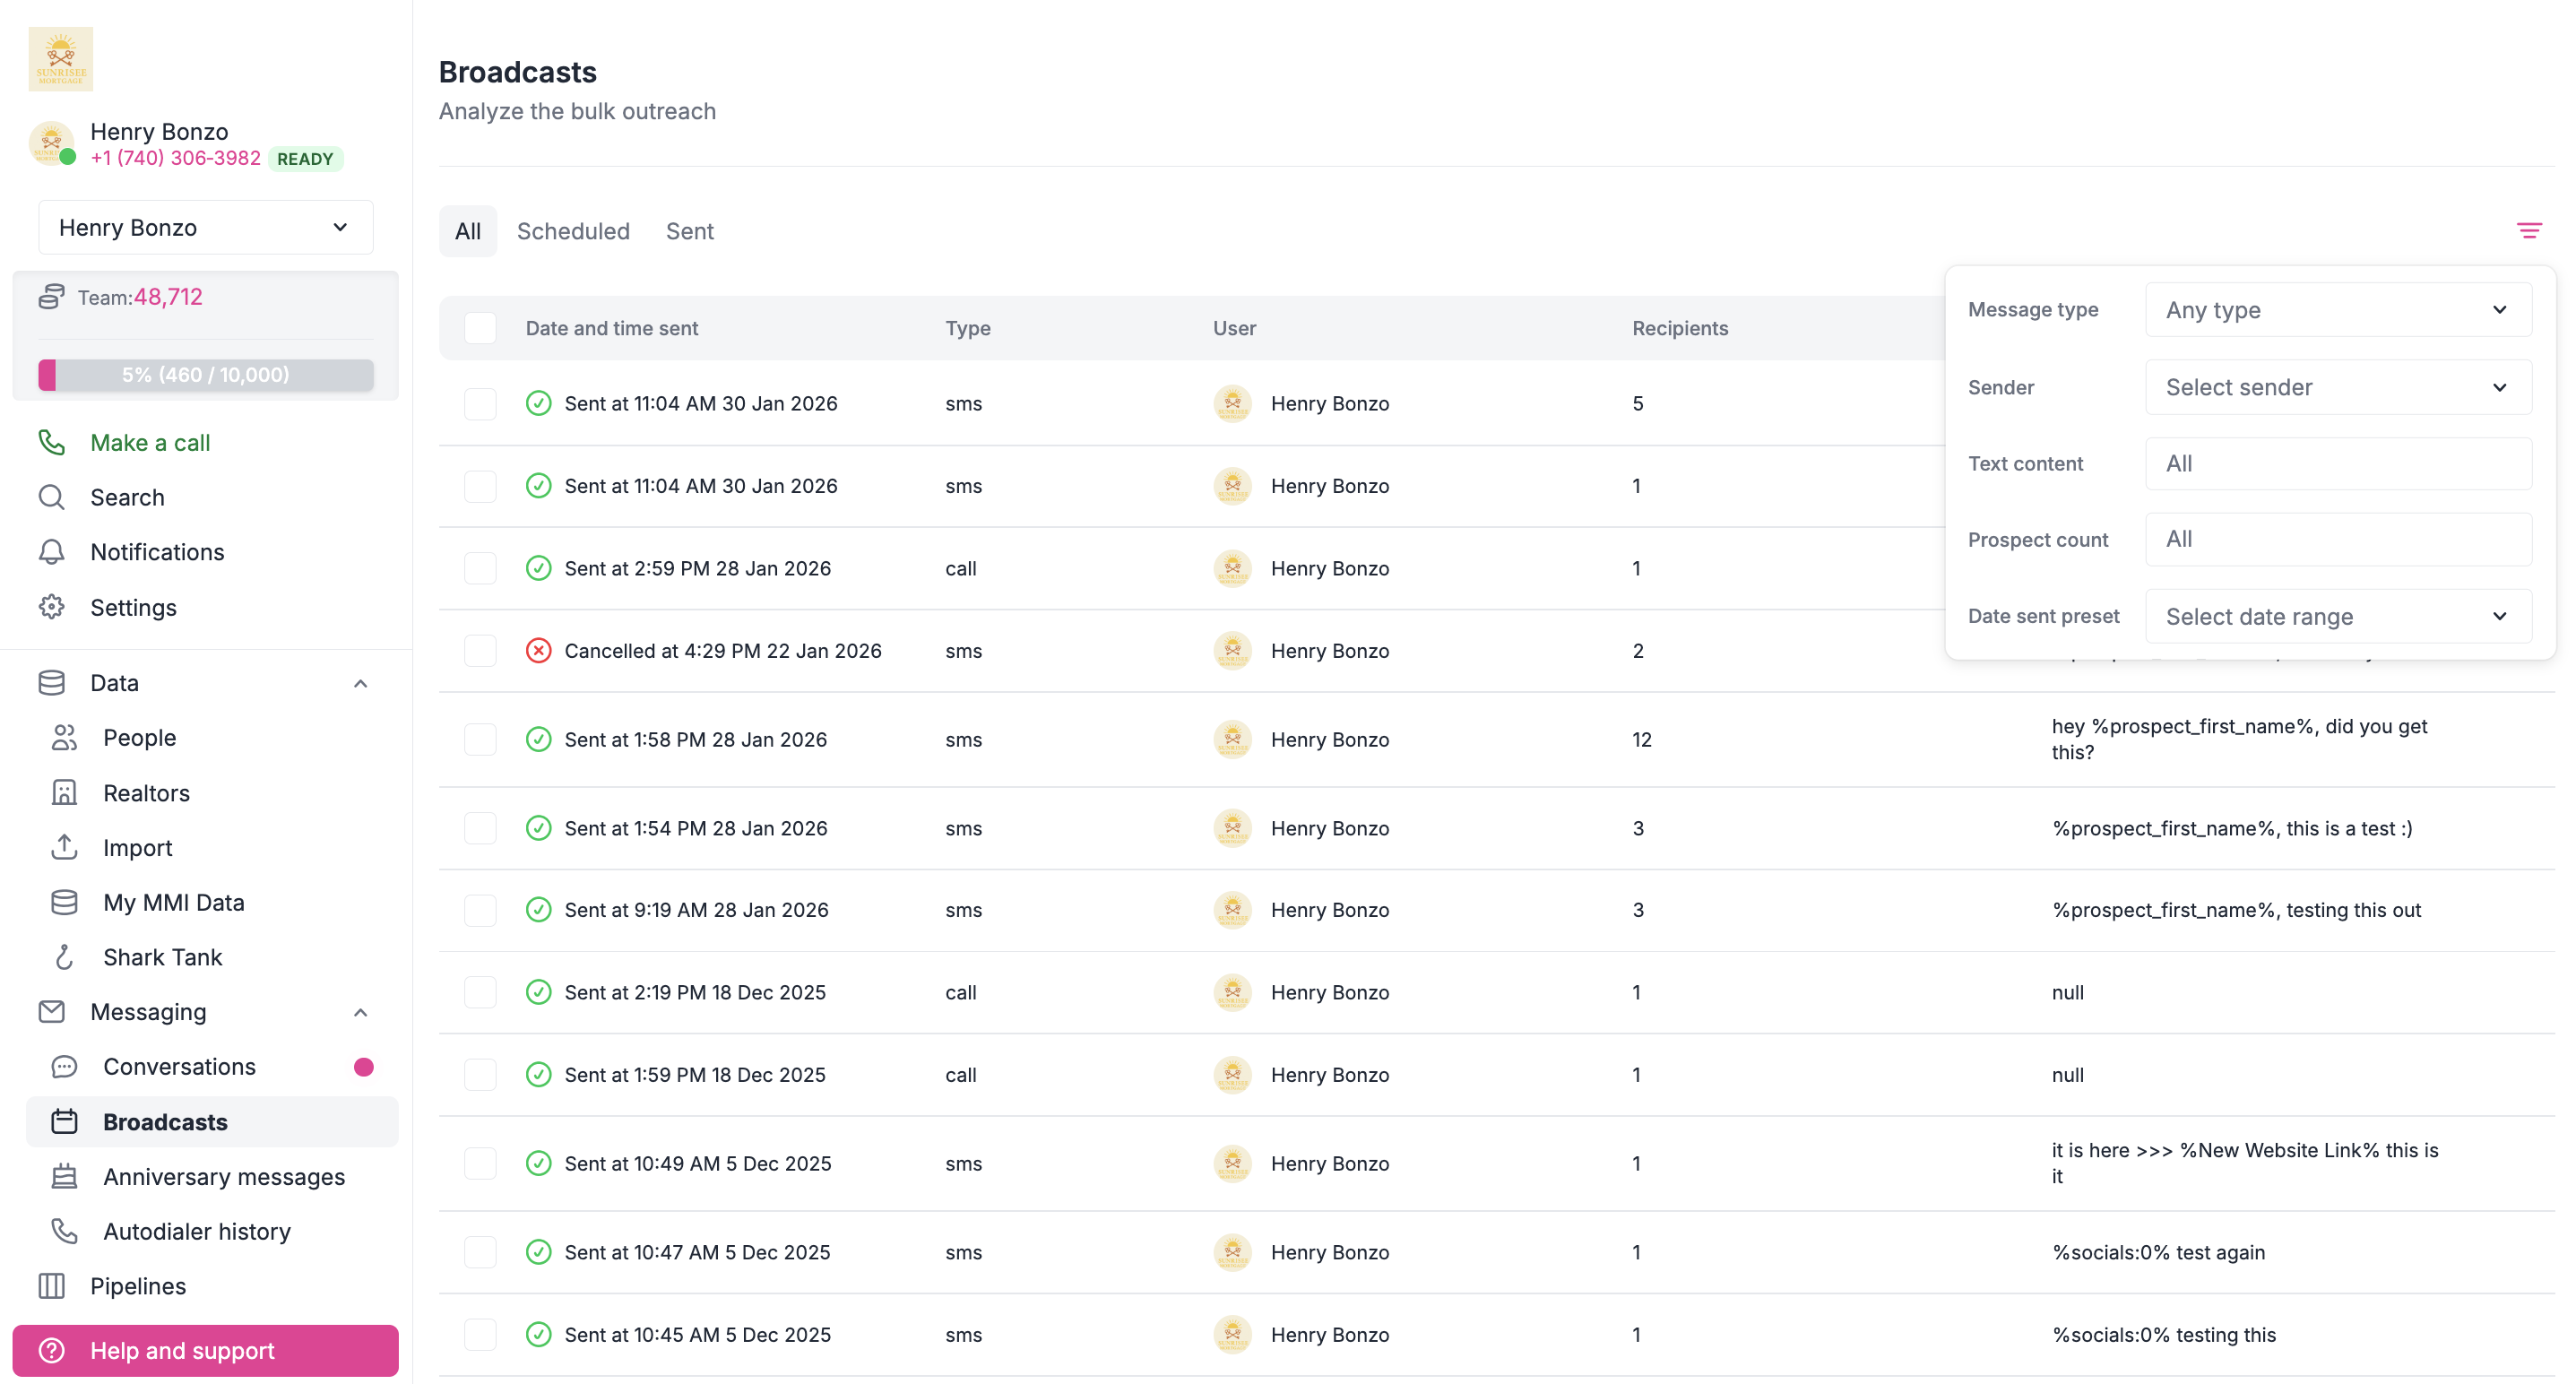Click the Type column header
Image resolution: width=2576 pixels, height=1384 pixels.
(968, 328)
